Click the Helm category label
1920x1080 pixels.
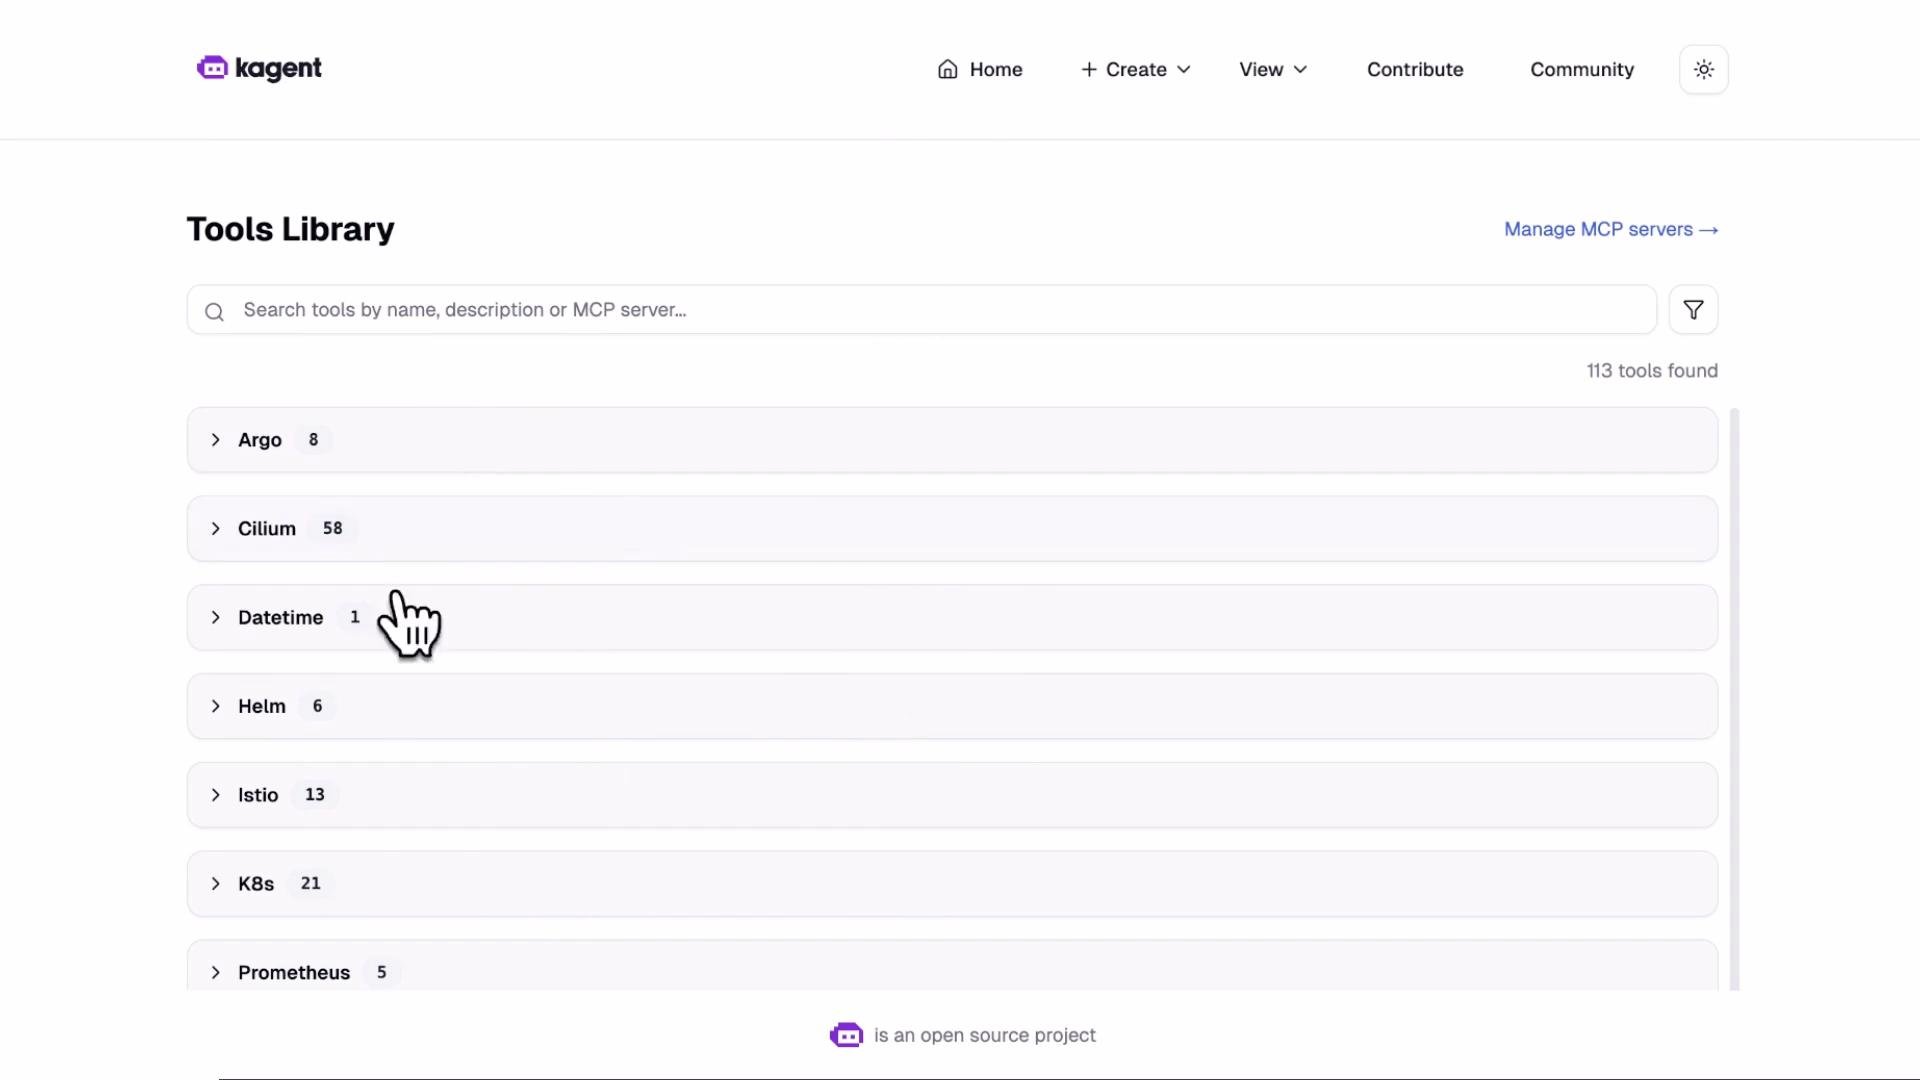(x=262, y=706)
